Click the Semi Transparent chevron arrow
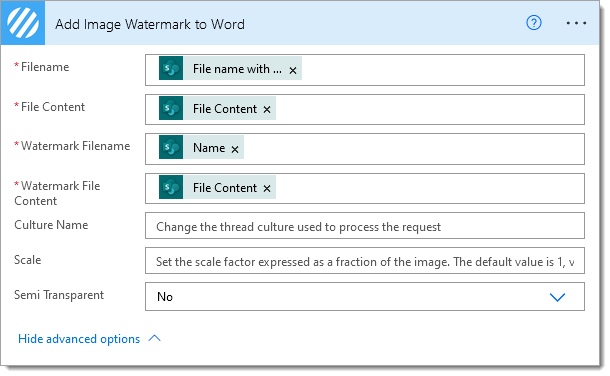 coord(557,297)
